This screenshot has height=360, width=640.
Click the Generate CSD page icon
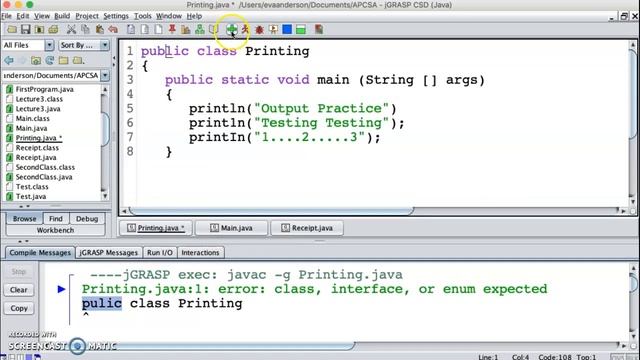(131, 29)
